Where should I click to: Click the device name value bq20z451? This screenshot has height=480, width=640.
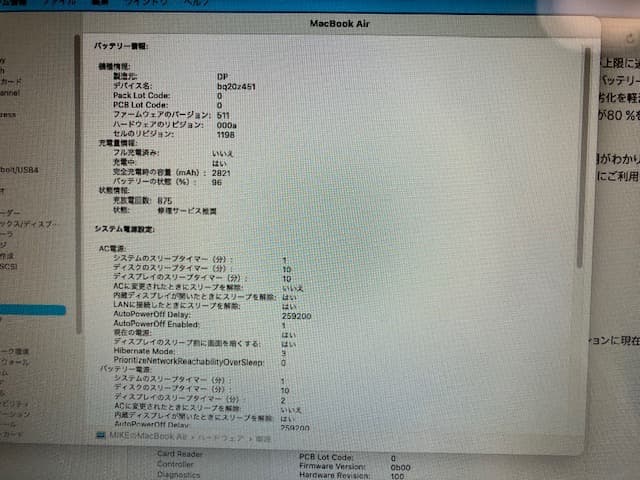[x=236, y=87]
